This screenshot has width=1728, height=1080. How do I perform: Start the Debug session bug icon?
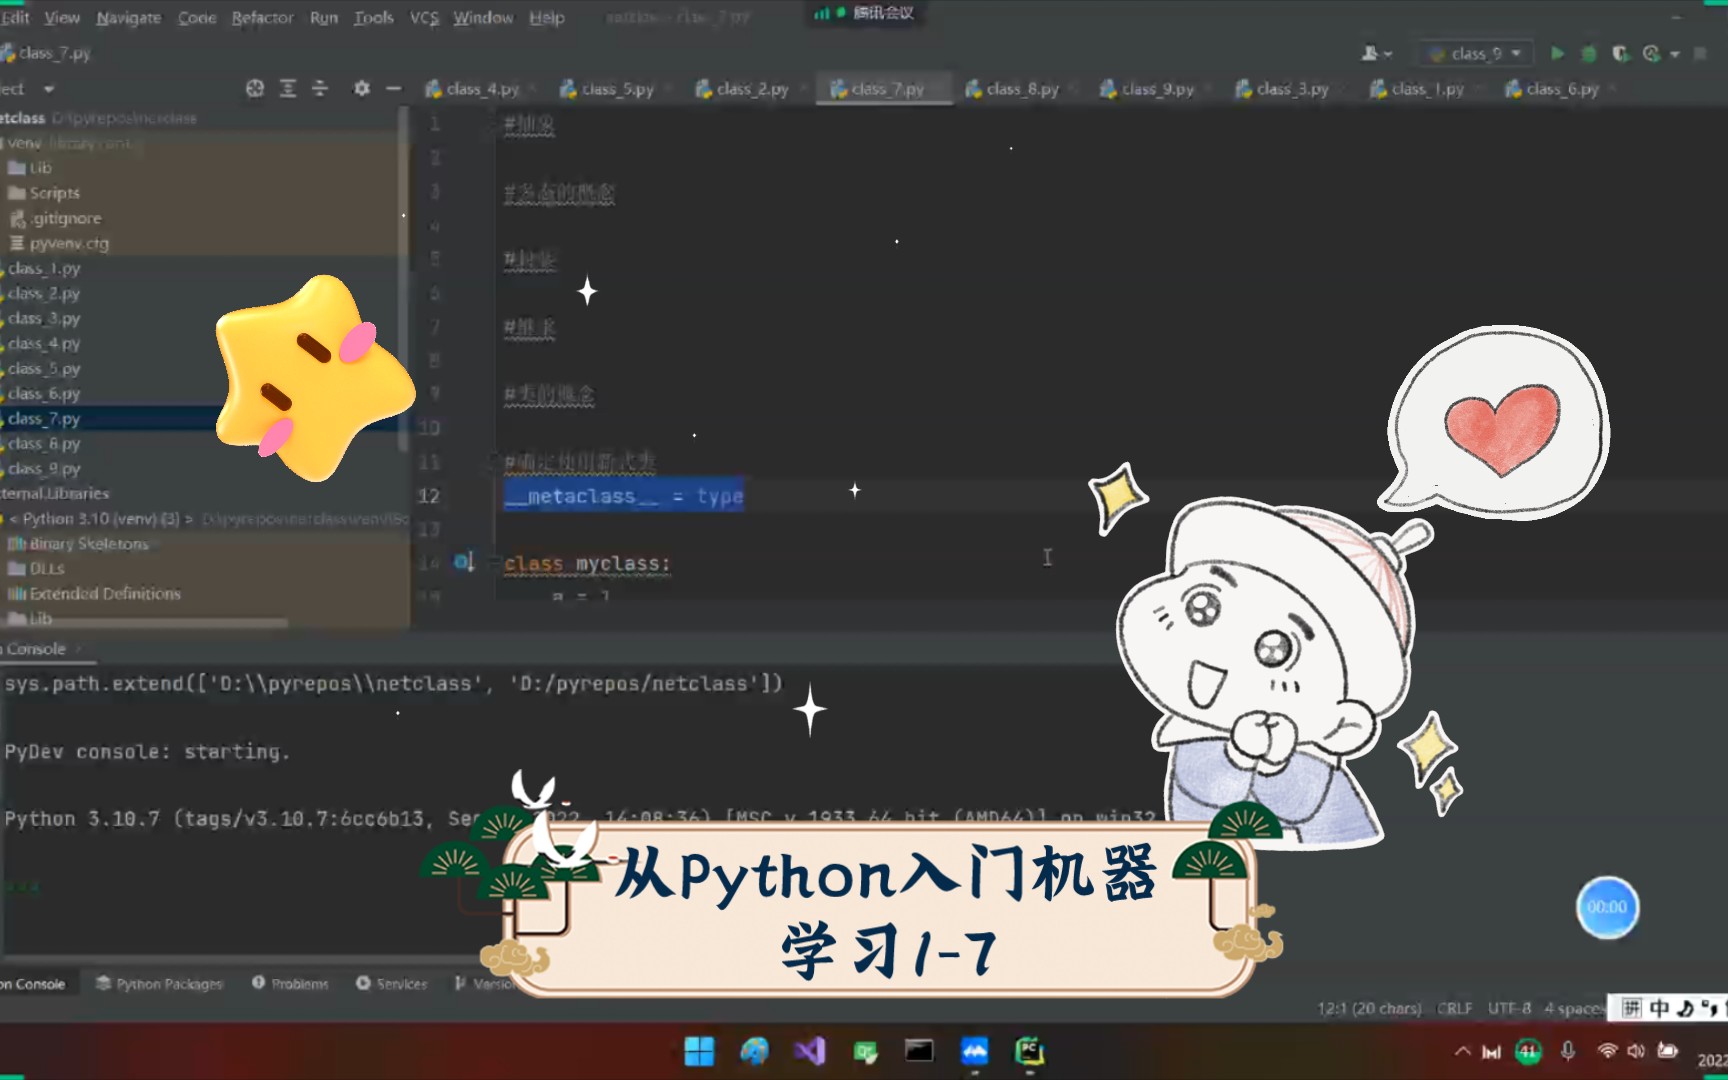pyautogui.click(x=1589, y=53)
